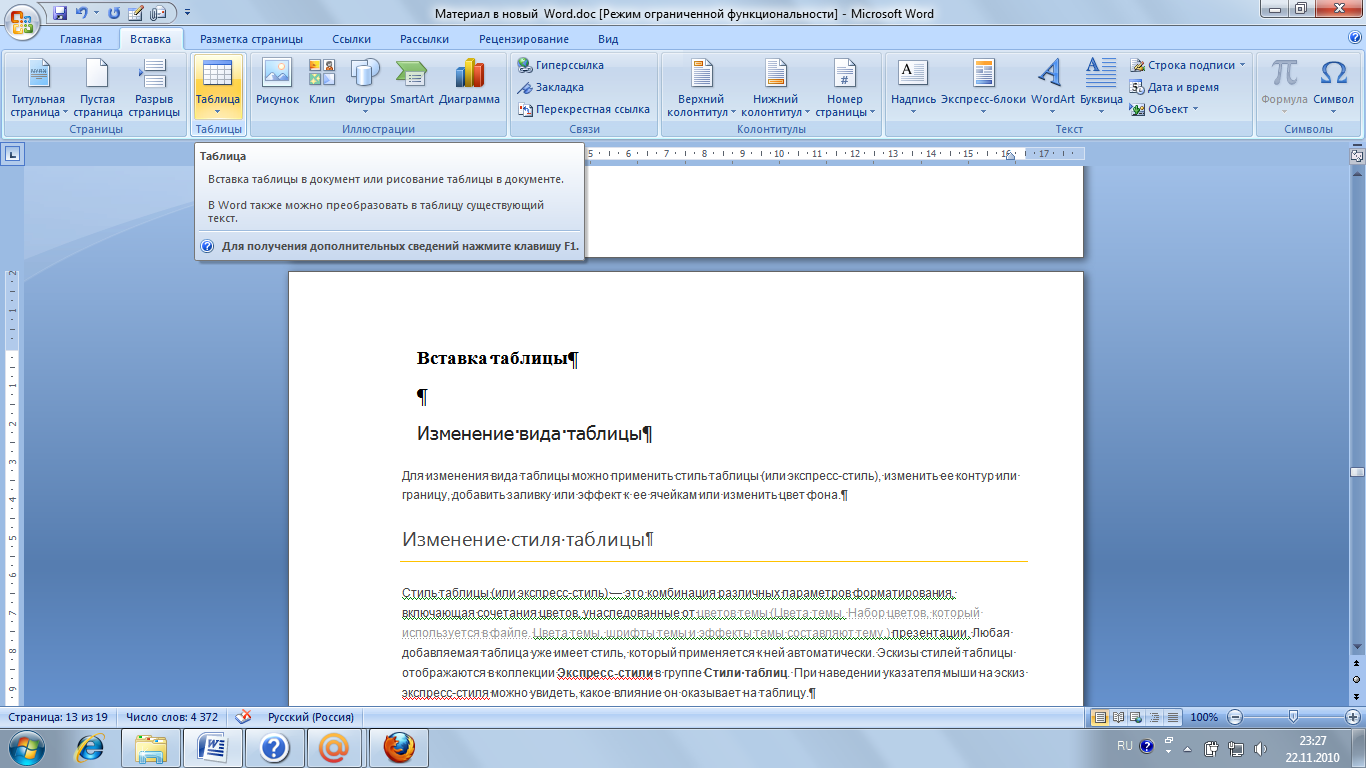Switch to Web Layout view
Screen dimensions: 1366x768
coord(1137,717)
